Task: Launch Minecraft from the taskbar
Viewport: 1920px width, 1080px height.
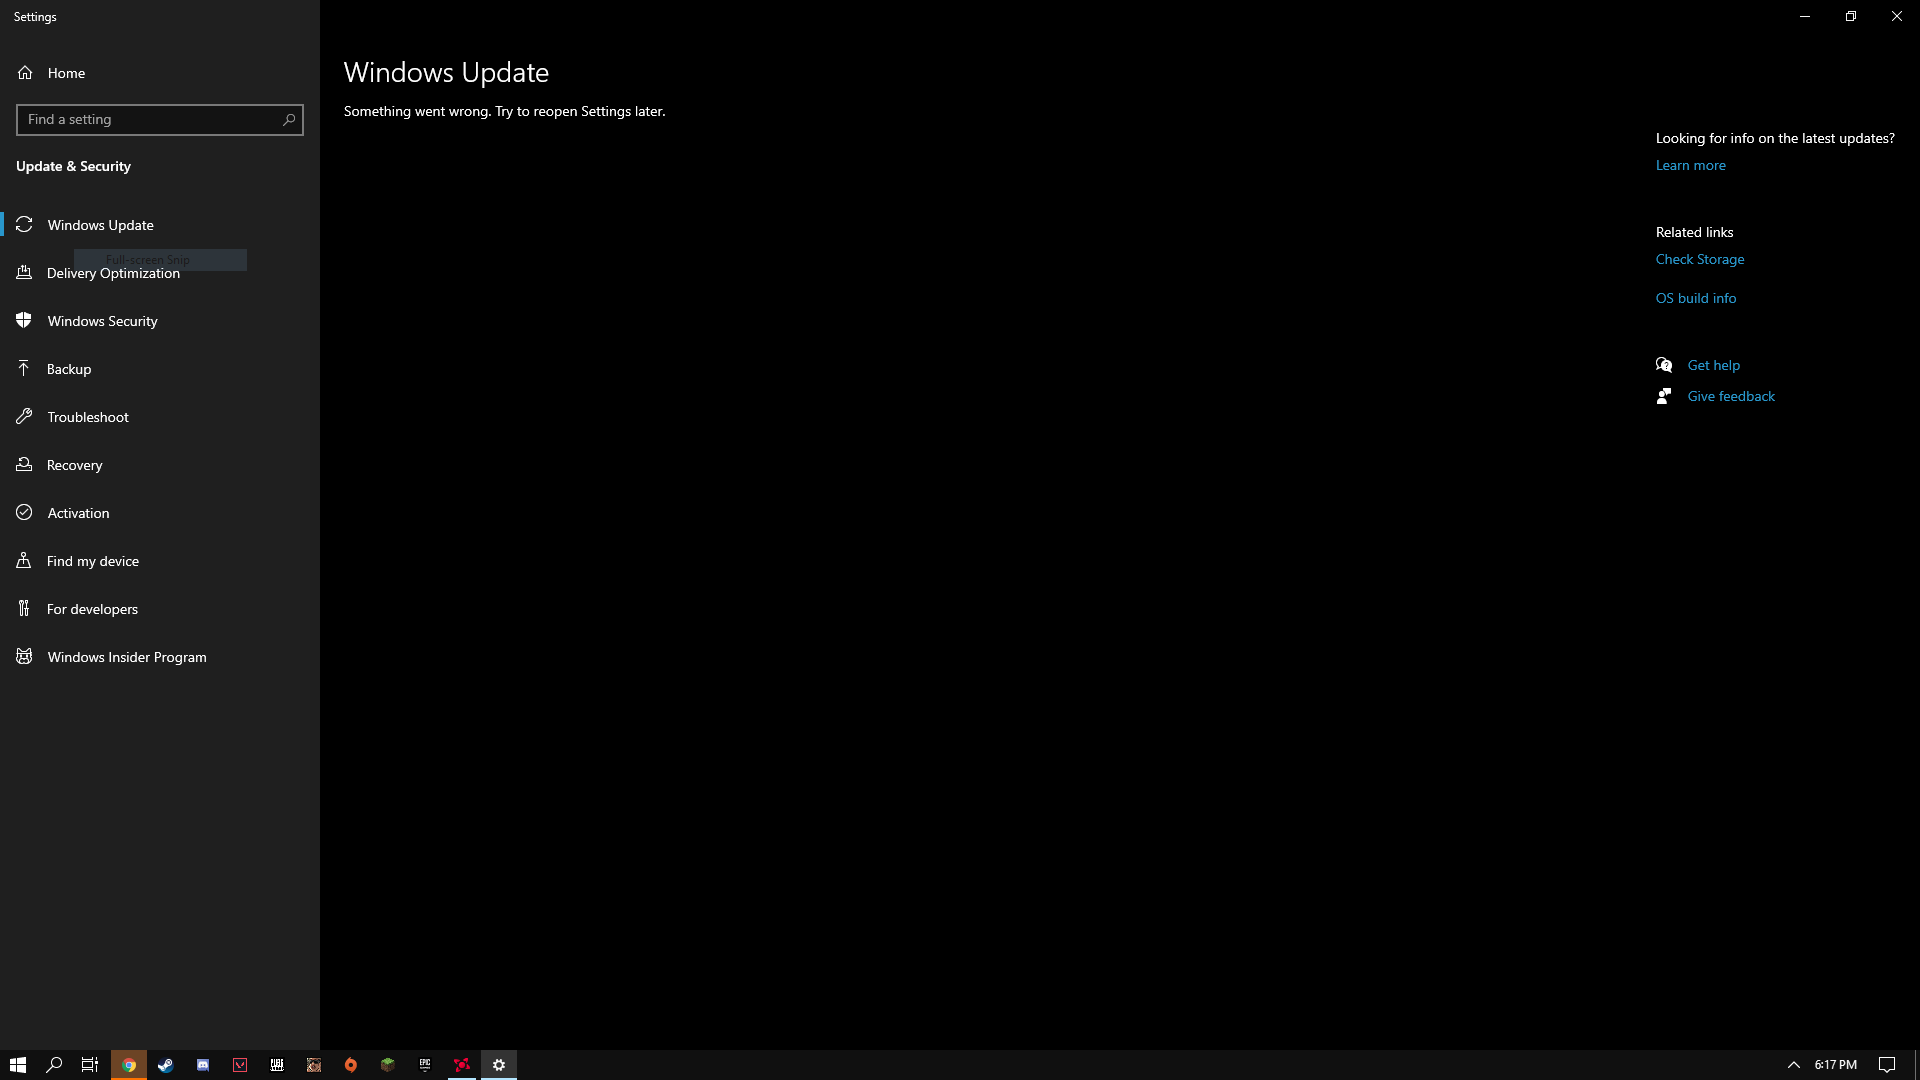Action: tap(388, 1065)
